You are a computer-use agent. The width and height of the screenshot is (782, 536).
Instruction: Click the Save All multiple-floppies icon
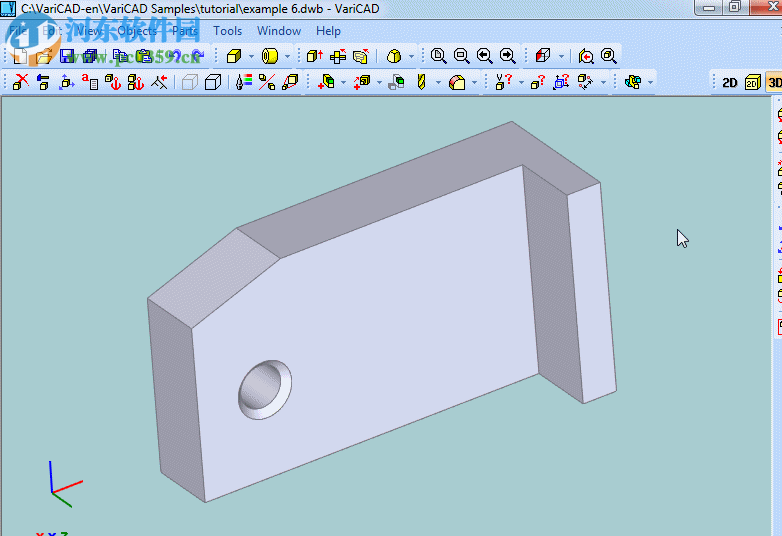coord(90,56)
